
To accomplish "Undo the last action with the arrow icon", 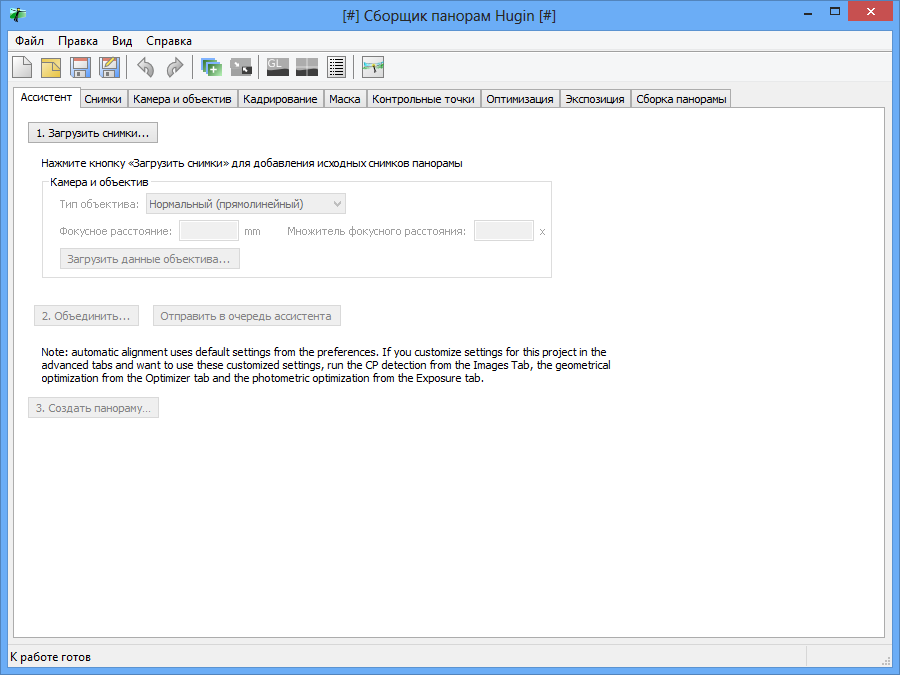I will pos(146,67).
